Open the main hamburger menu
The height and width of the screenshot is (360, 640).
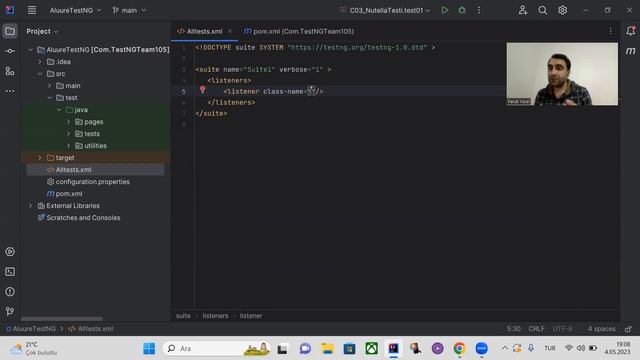point(32,10)
